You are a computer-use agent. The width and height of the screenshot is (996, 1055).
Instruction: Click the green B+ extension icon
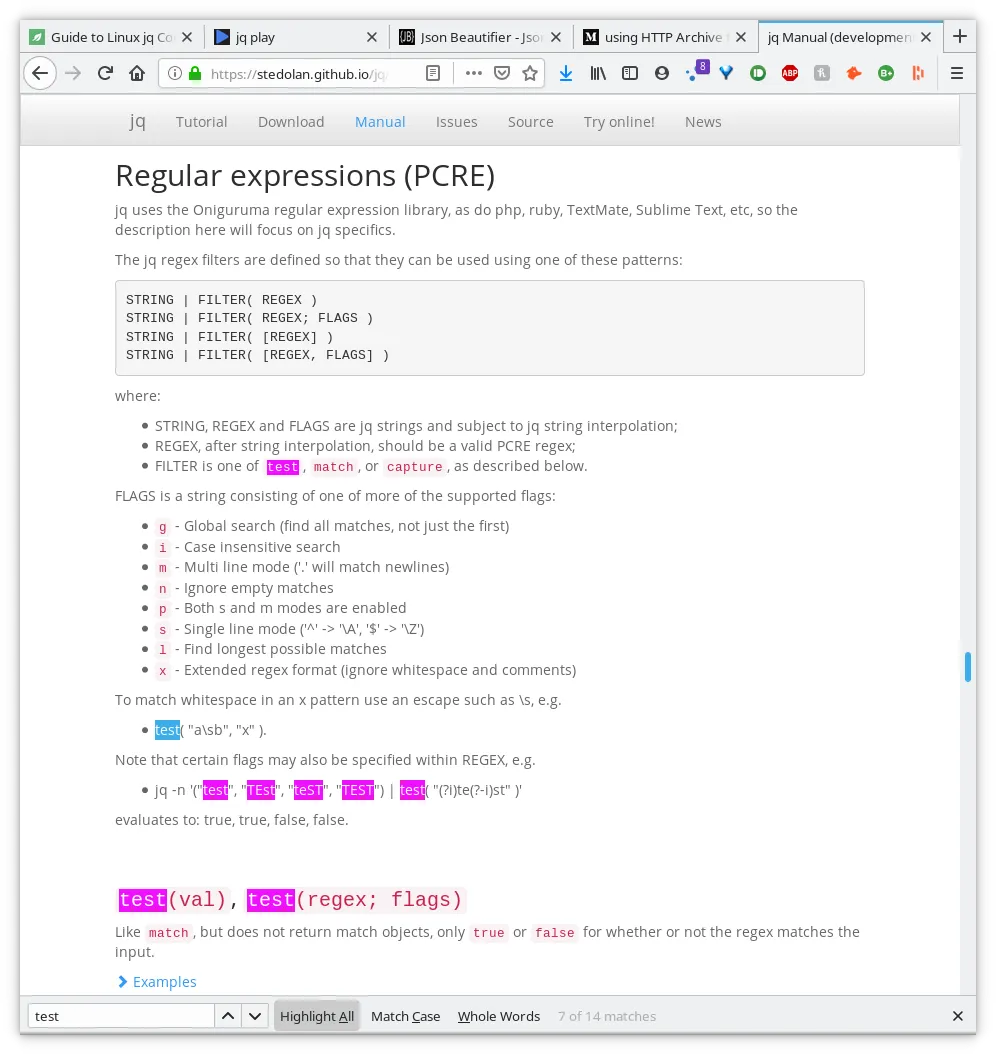click(886, 73)
